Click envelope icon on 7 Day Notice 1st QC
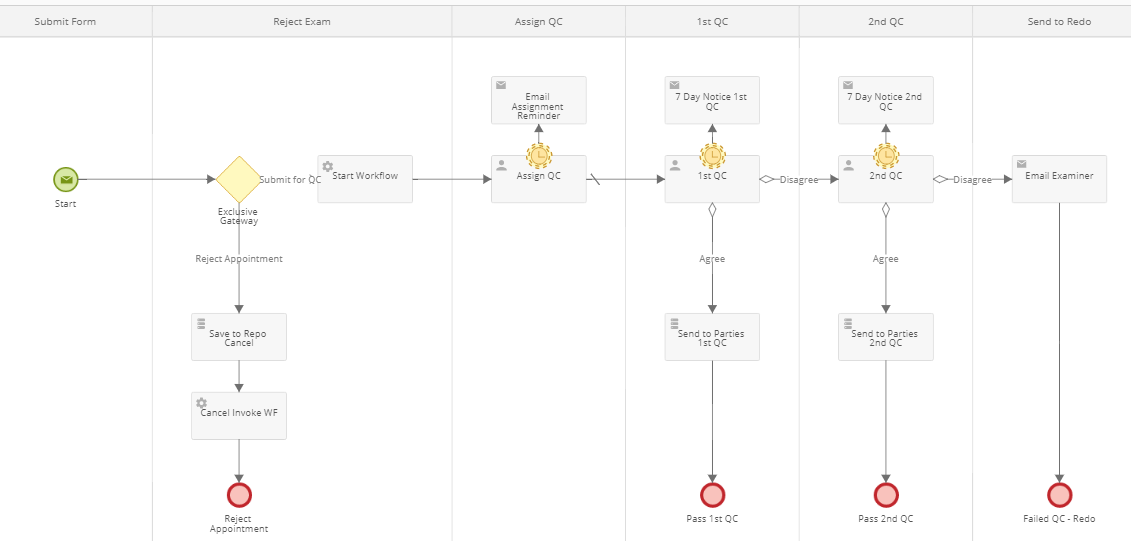The height and width of the screenshot is (541, 1131). tap(674, 85)
